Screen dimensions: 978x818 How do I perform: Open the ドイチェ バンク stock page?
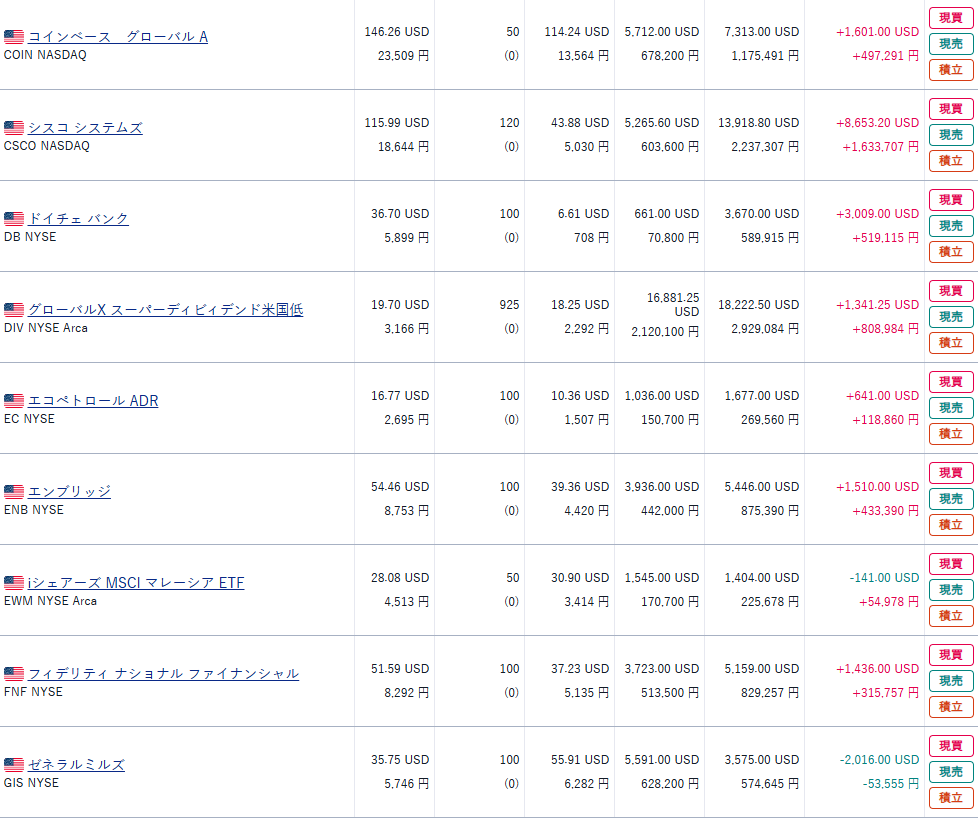click(x=79, y=219)
